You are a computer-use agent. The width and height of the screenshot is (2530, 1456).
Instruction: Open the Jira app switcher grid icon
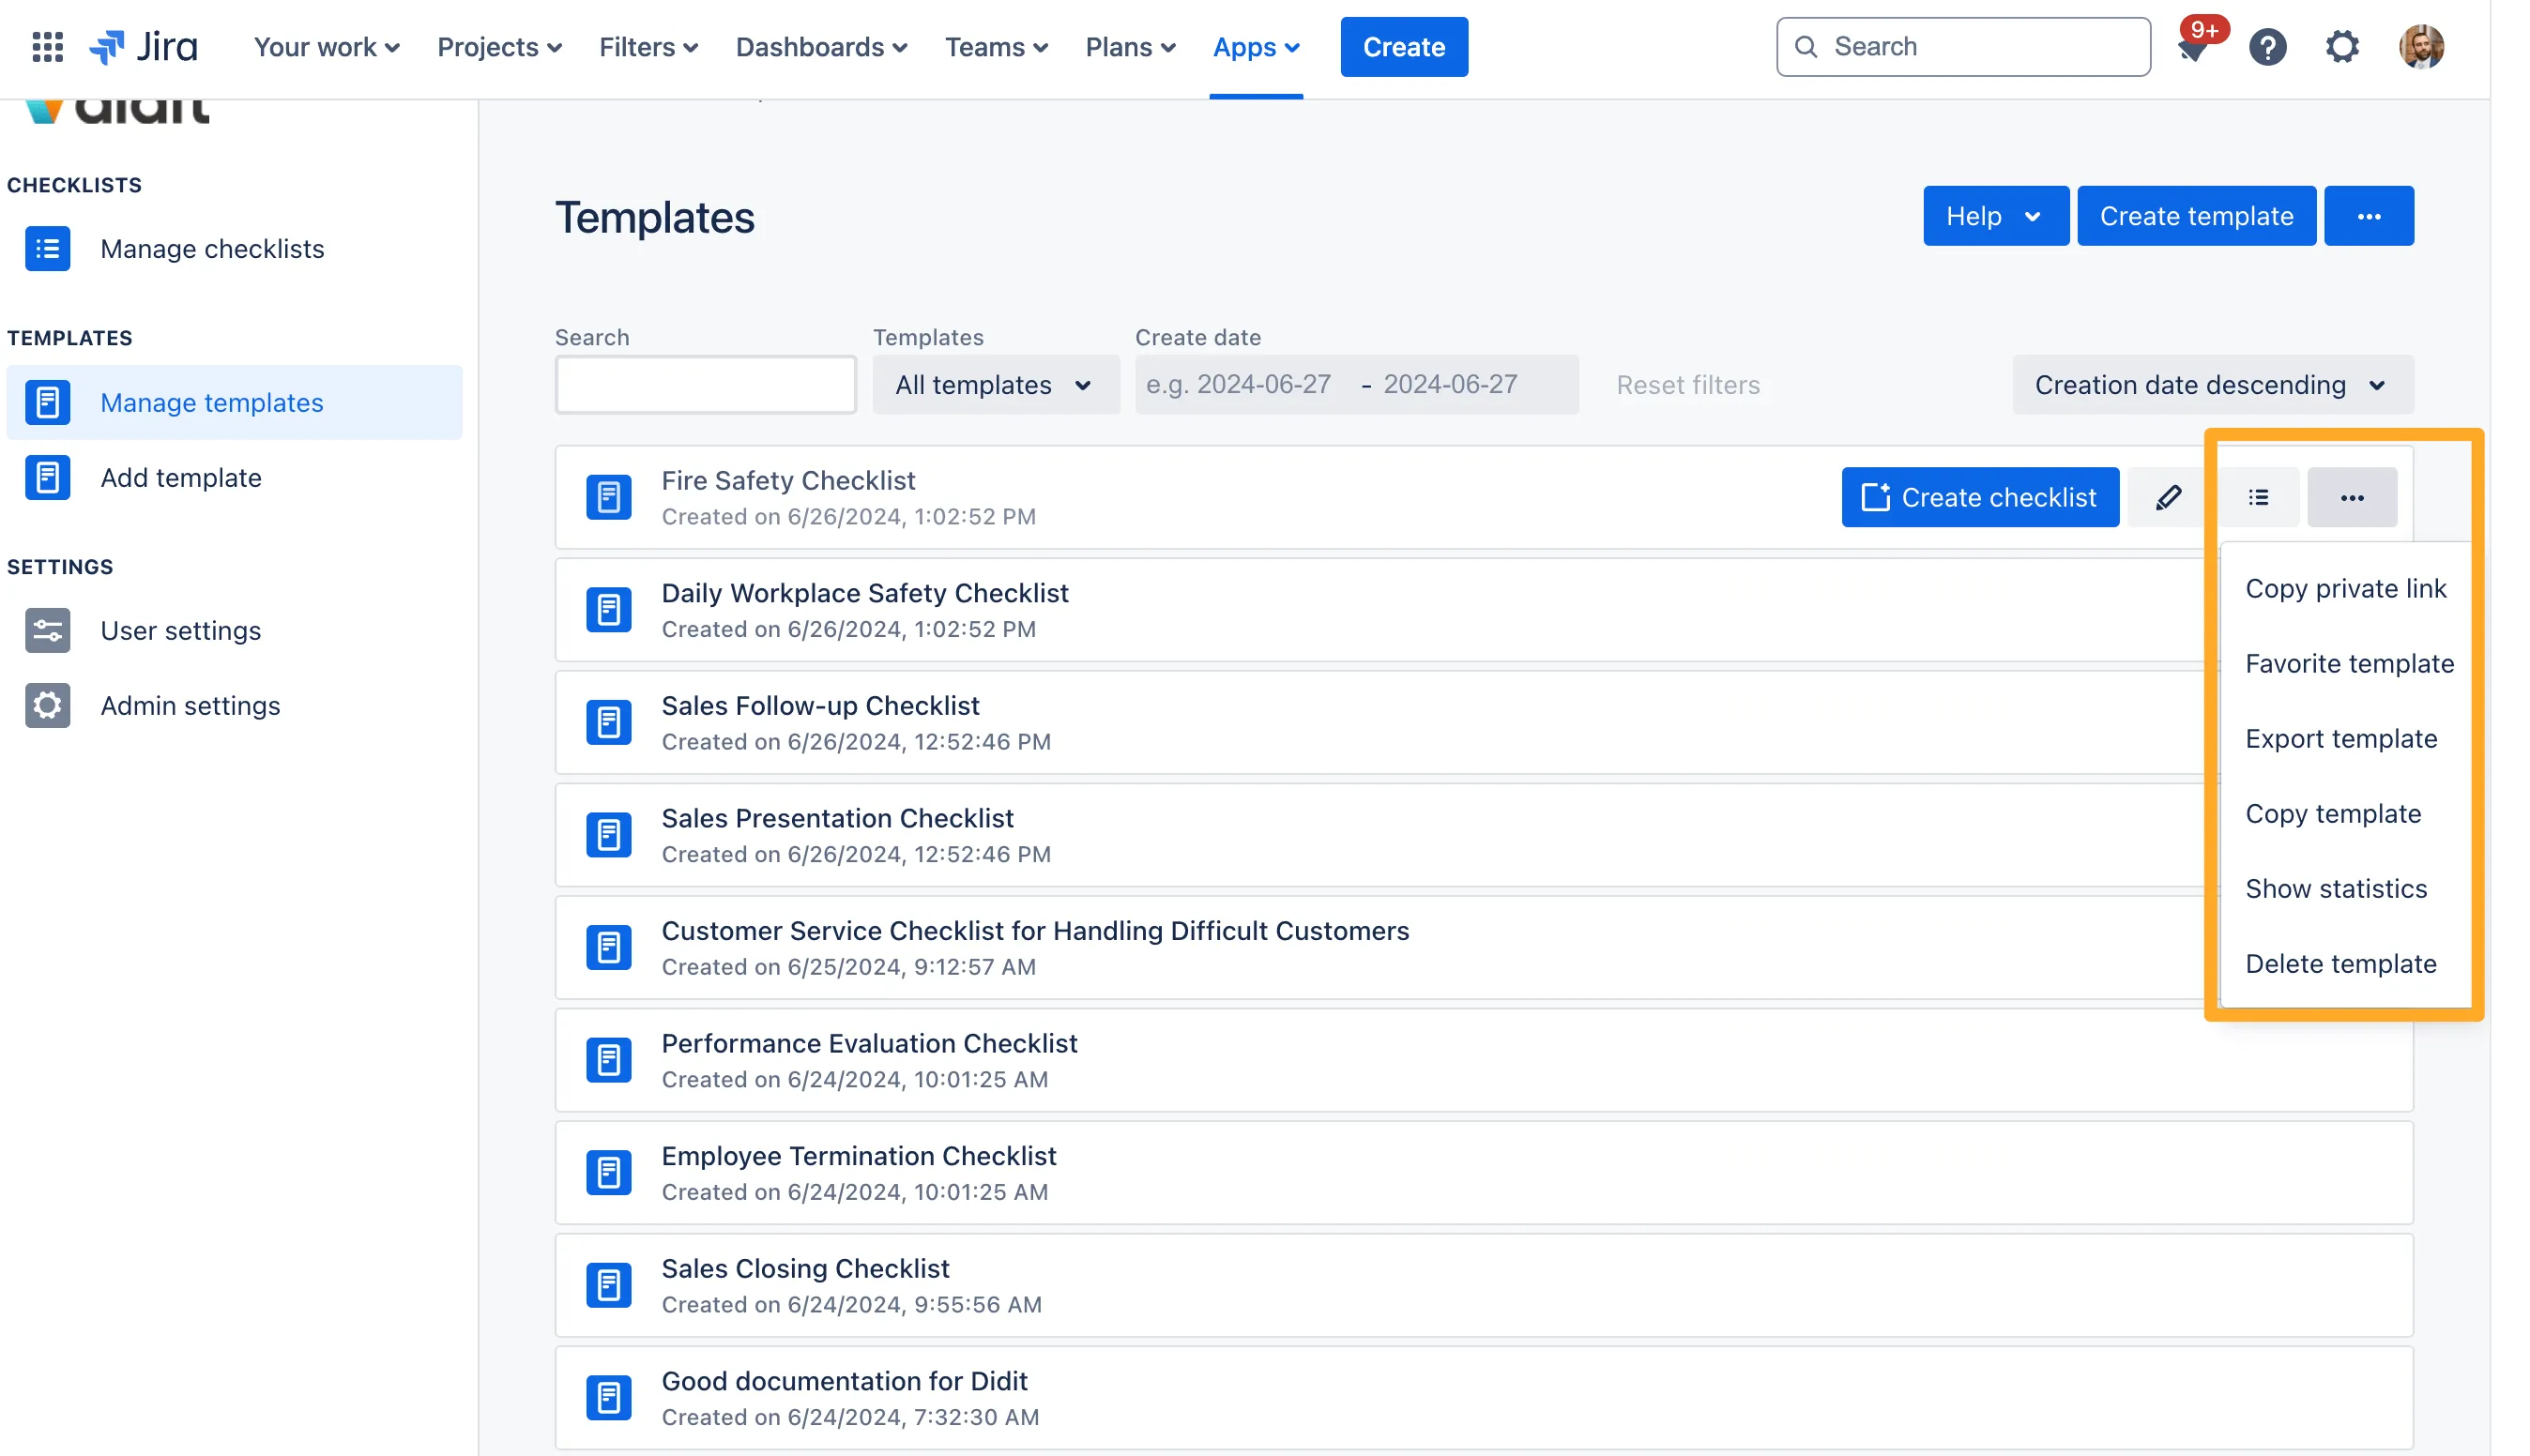(x=47, y=47)
